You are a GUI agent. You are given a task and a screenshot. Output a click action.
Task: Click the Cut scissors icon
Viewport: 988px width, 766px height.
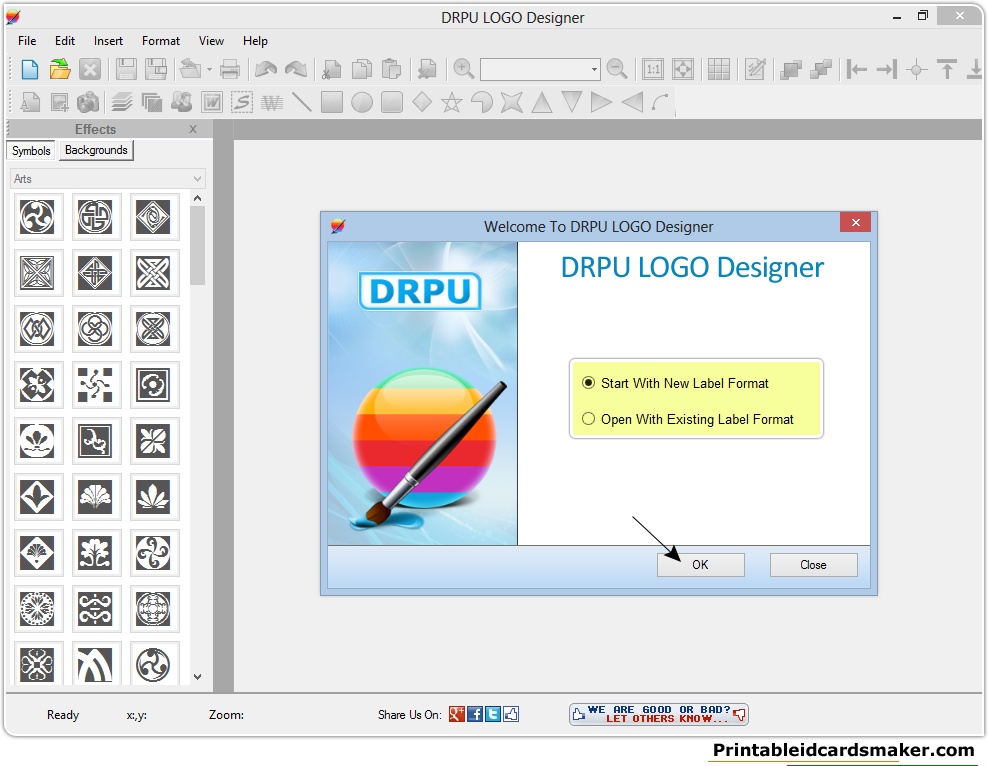coord(331,69)
